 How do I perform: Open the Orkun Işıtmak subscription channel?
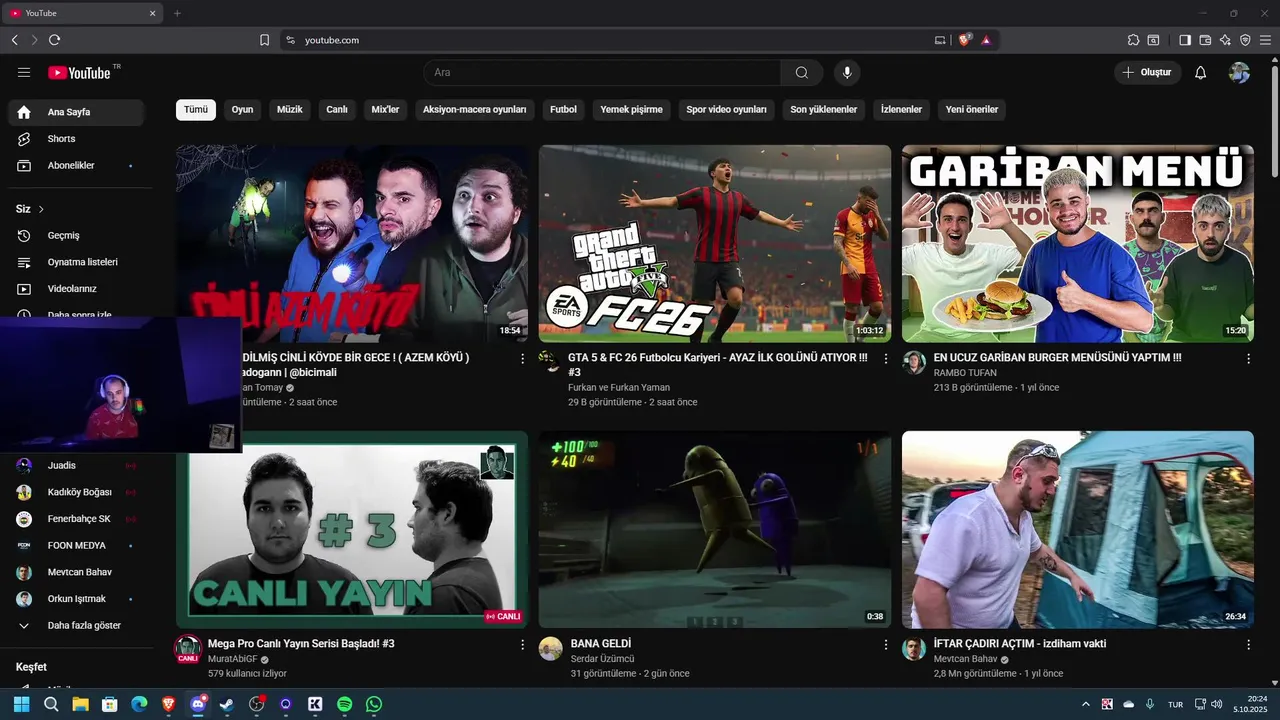coord(76,599)
